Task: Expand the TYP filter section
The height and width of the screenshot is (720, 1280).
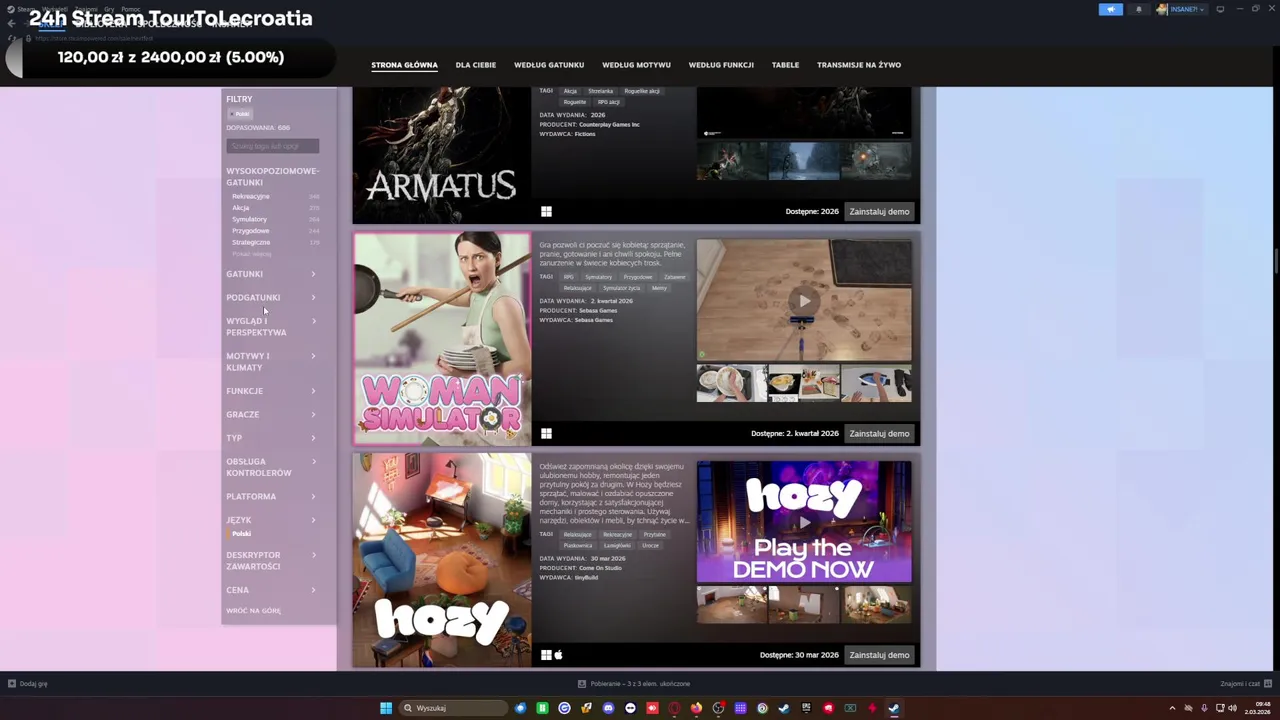Action: (271, 438)
